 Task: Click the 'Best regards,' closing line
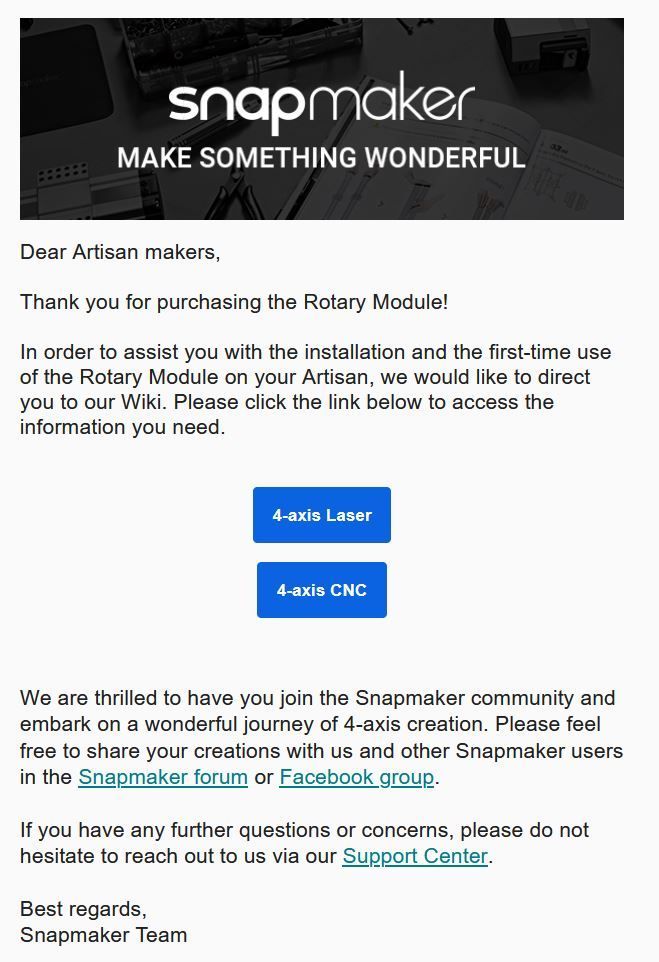pos(83,909)
